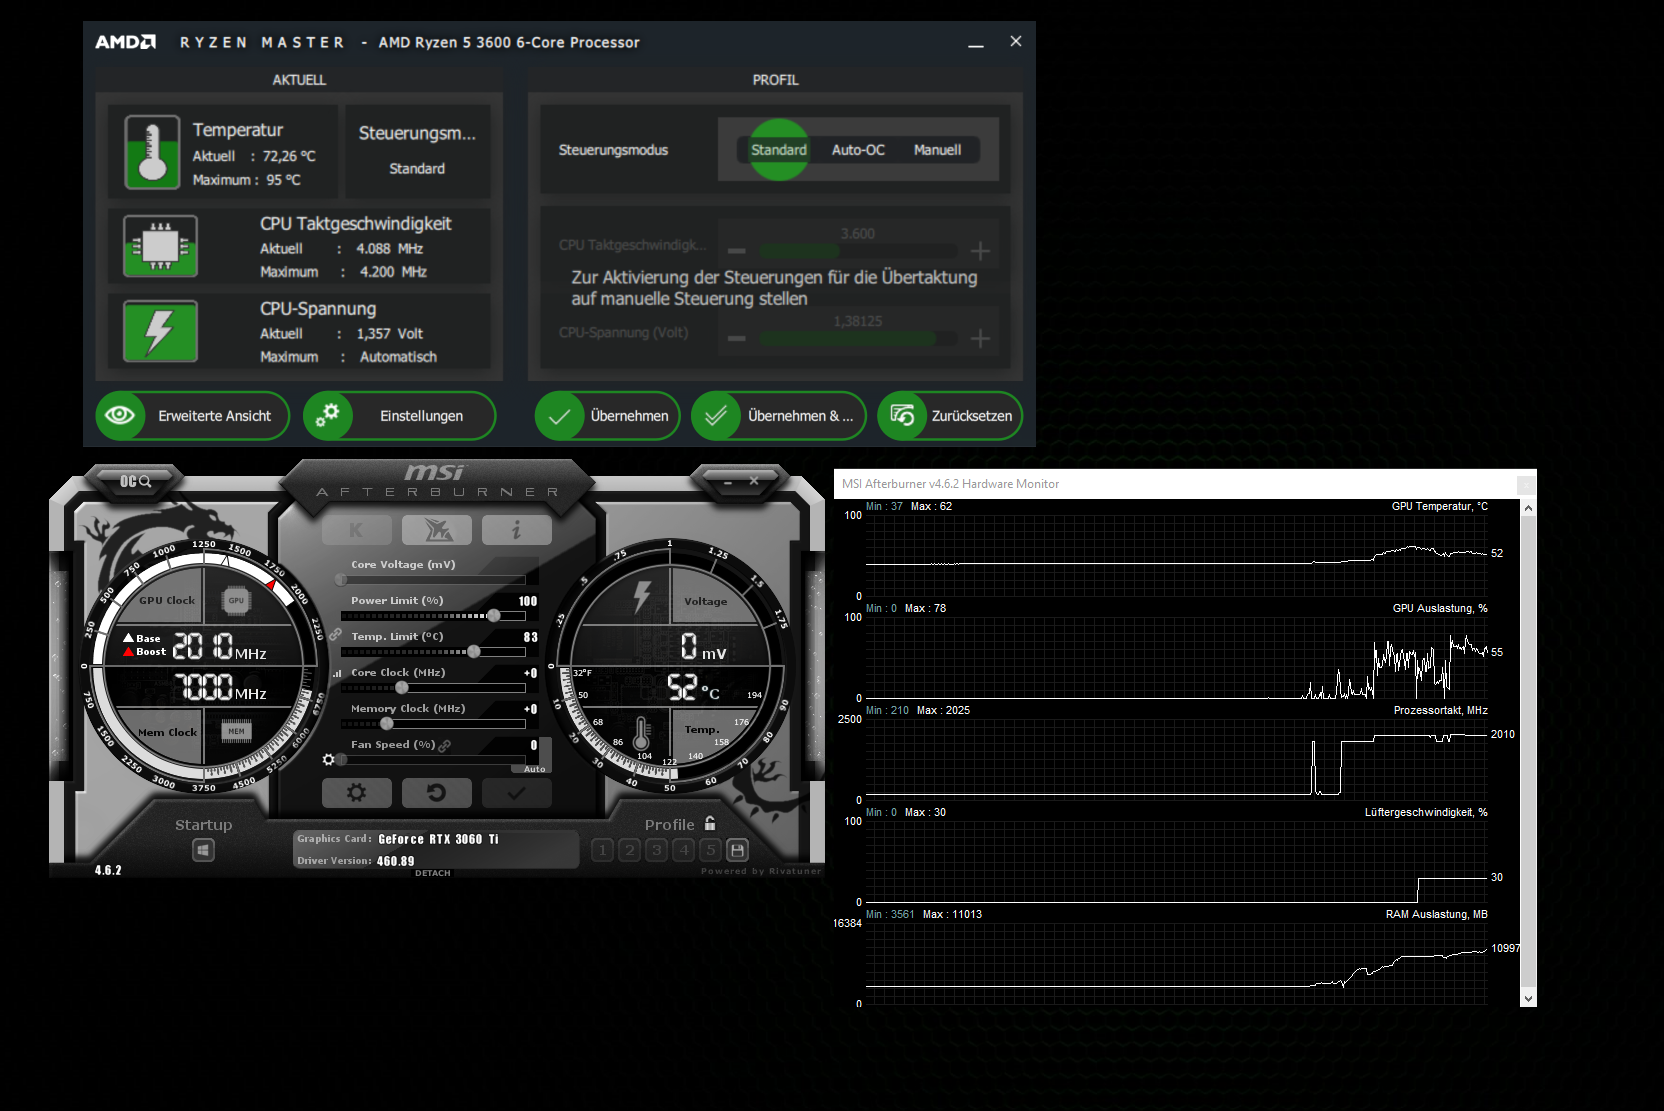Click the Temp. Limit value 83
Viewport: 1664px width, 1111px height.
(x=530, y=637)
